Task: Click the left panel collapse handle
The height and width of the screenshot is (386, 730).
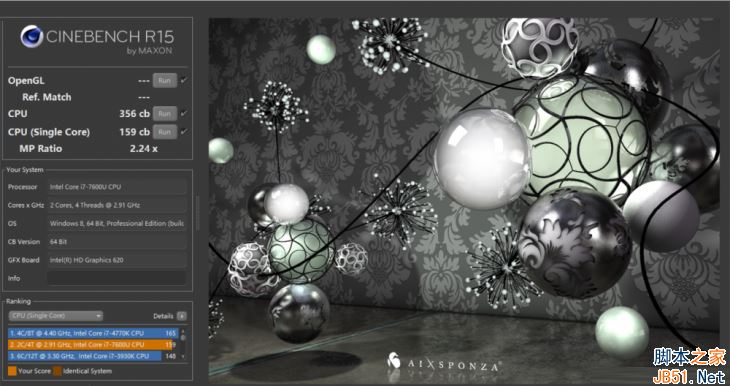Action: click(x=197, y=213)
